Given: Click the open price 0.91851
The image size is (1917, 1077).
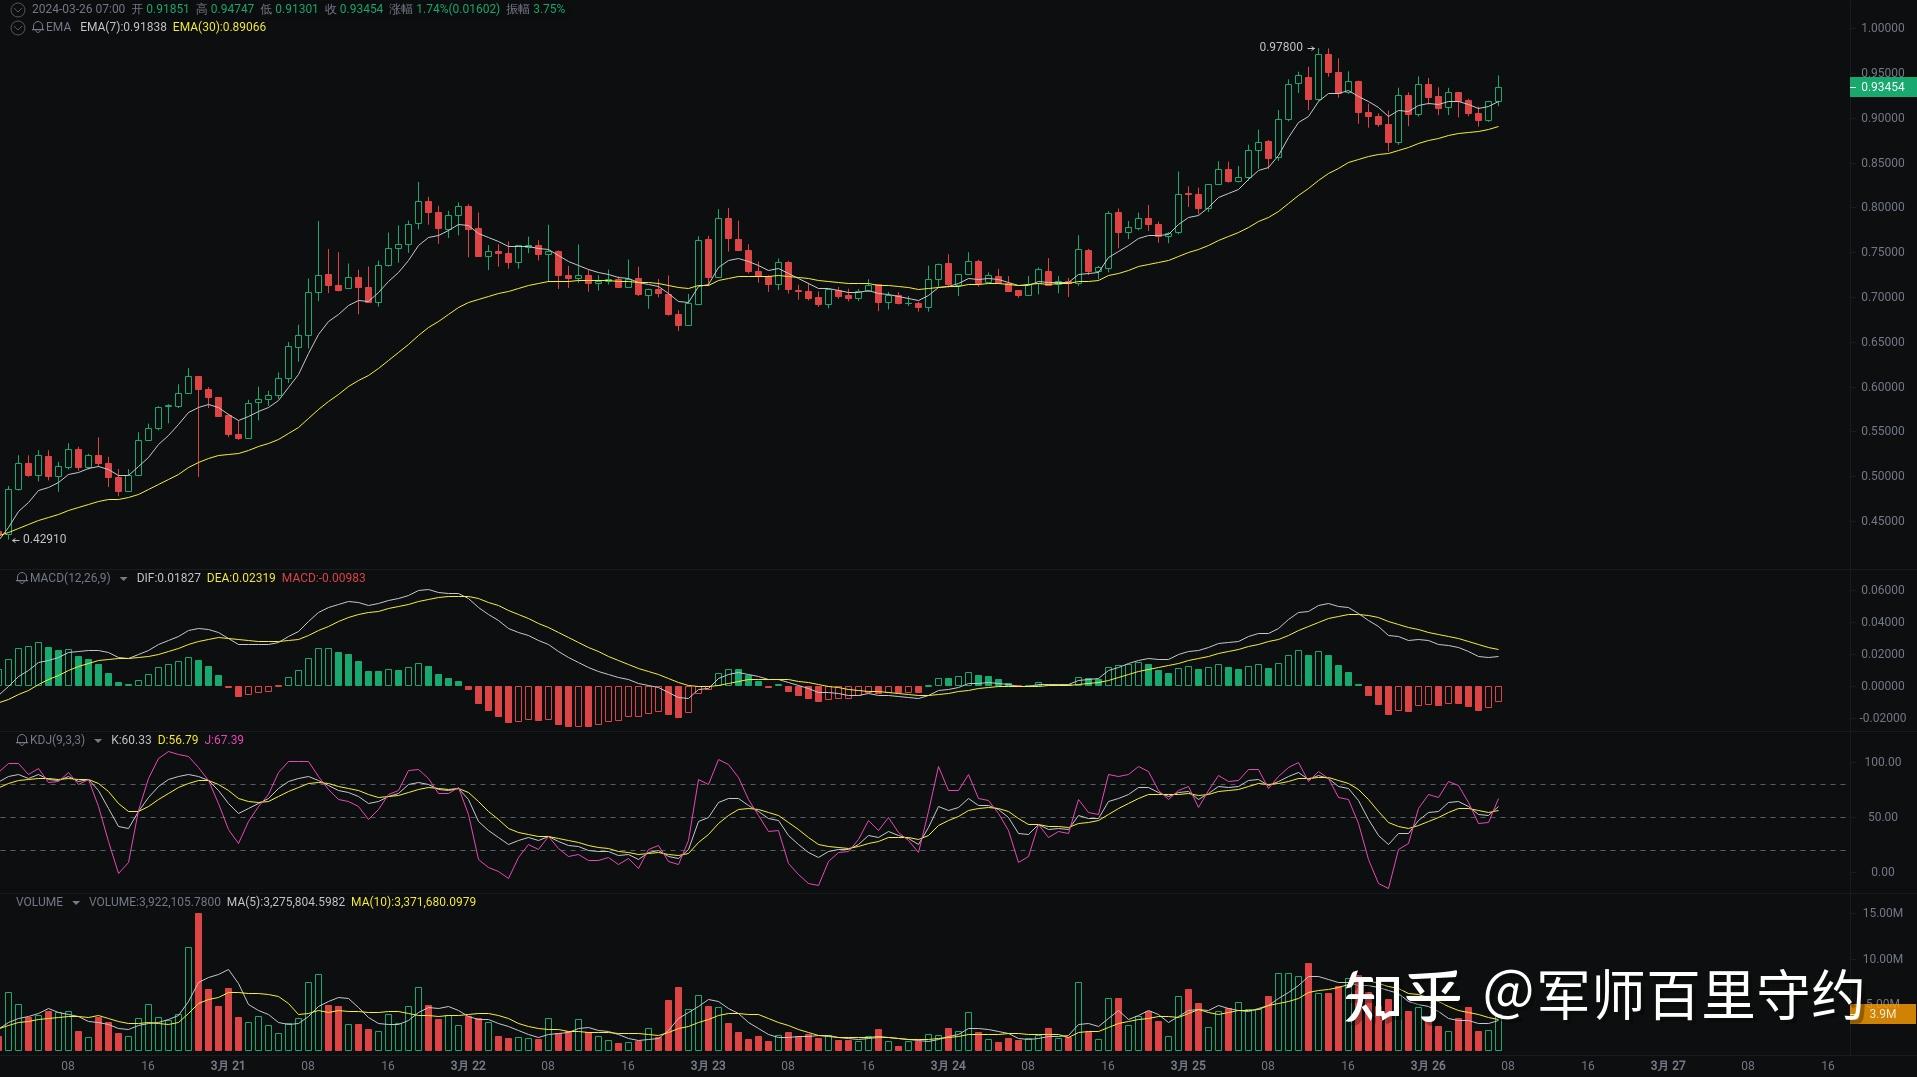Looking at the screenshot, I should [167, 9].
